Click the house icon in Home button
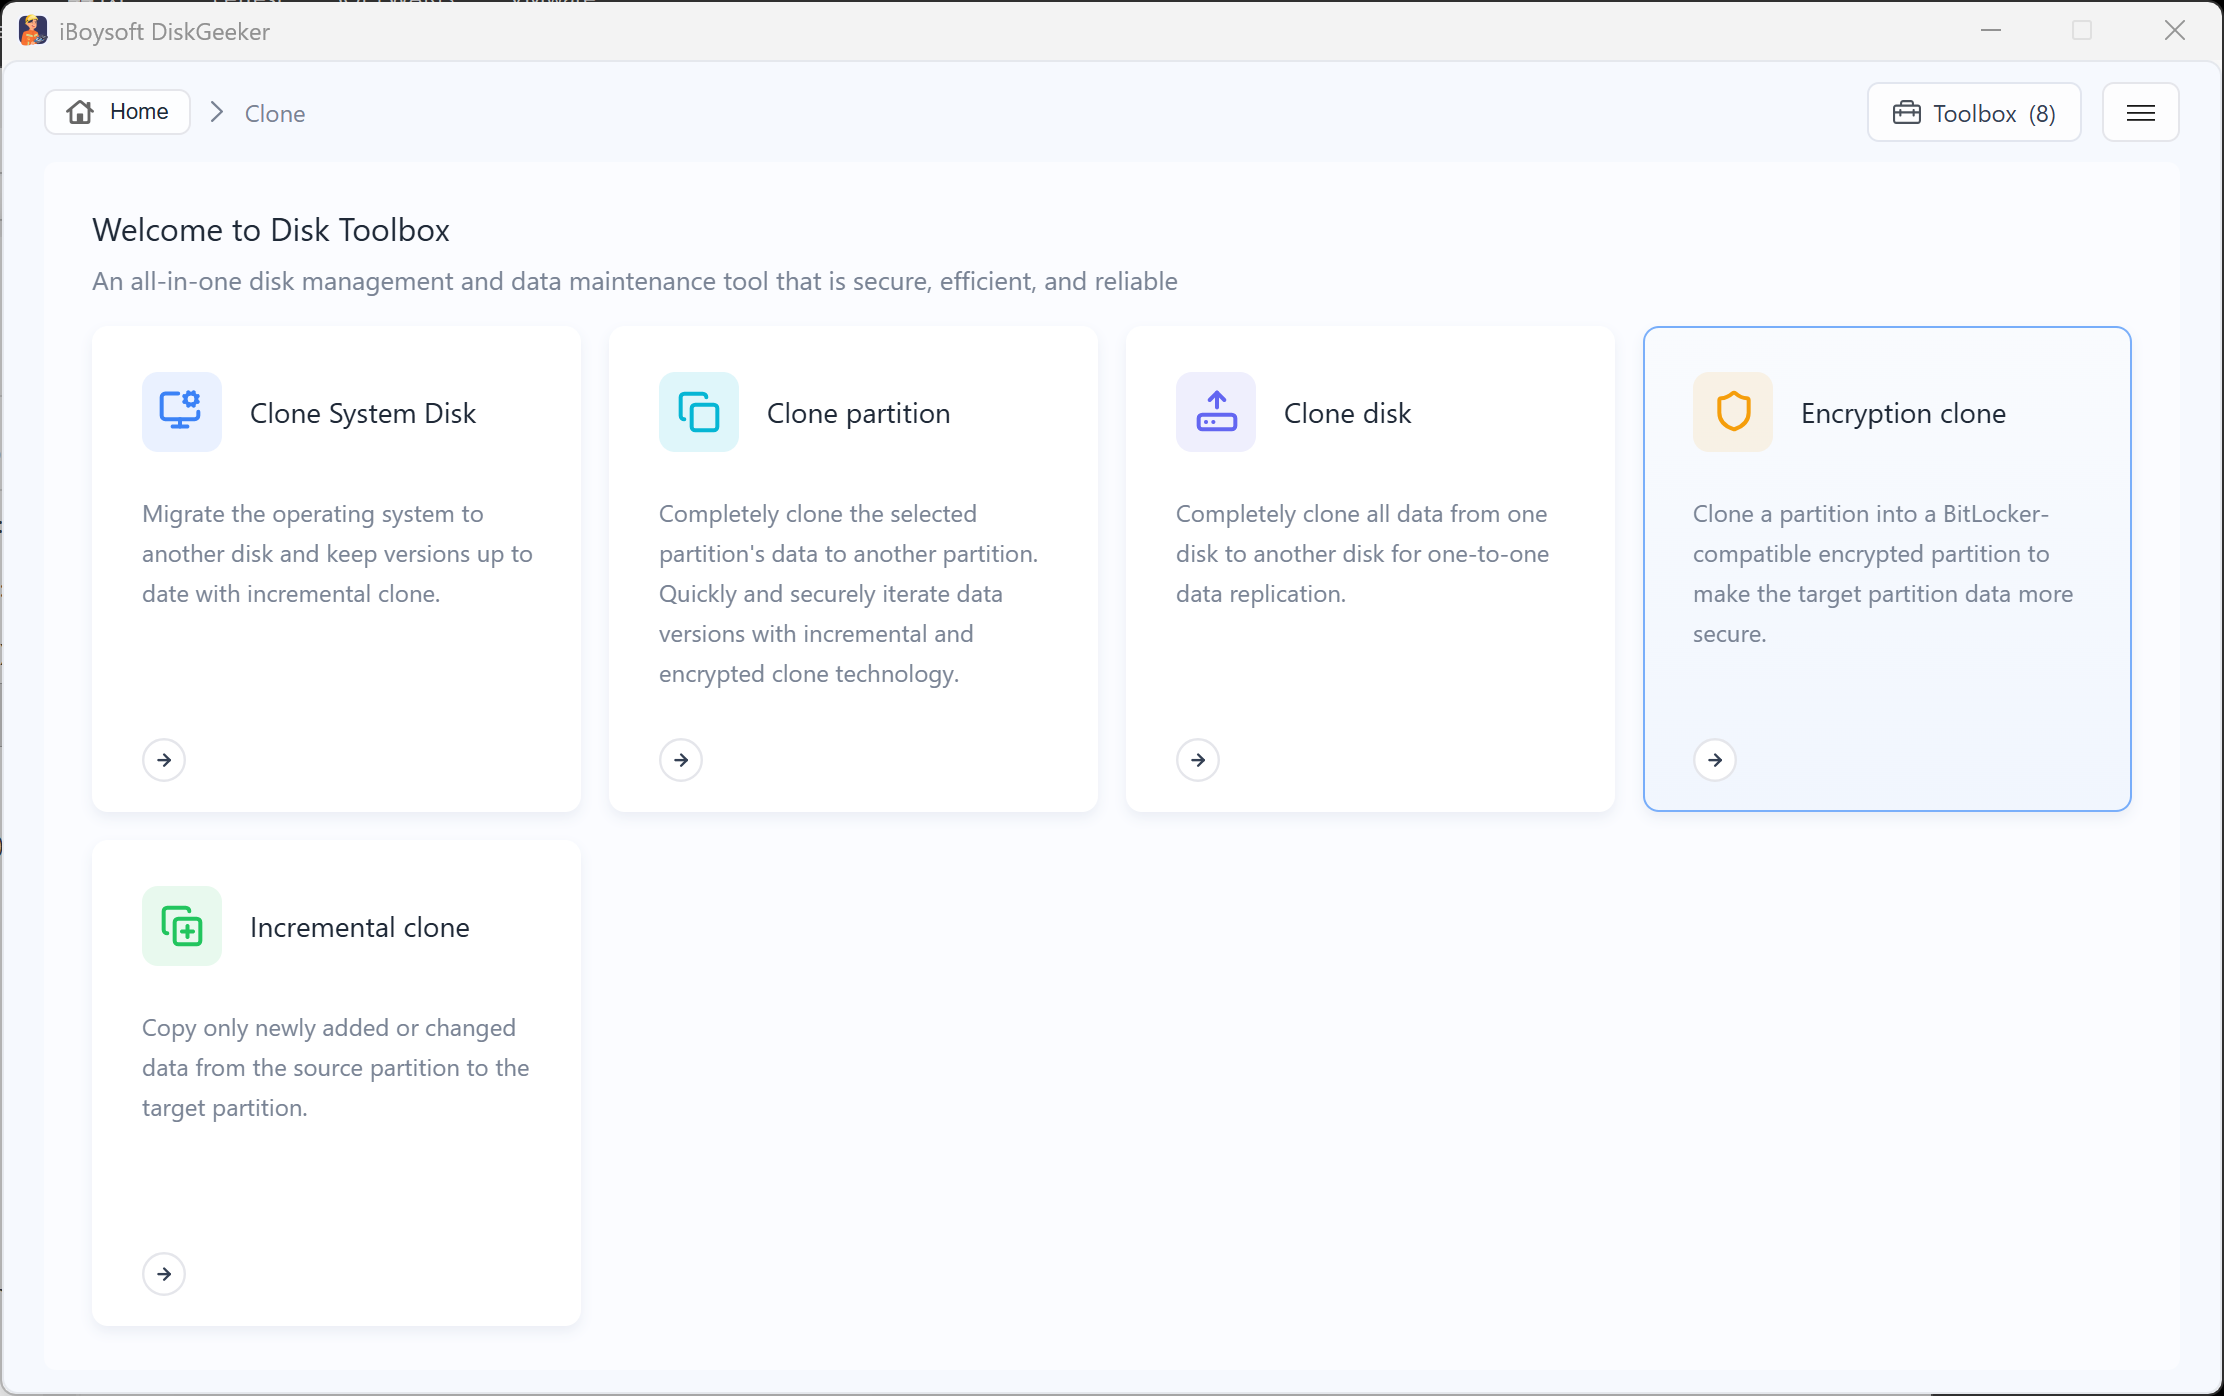The width and height of the screenshot is (2224, 1396). coord(80,112)
